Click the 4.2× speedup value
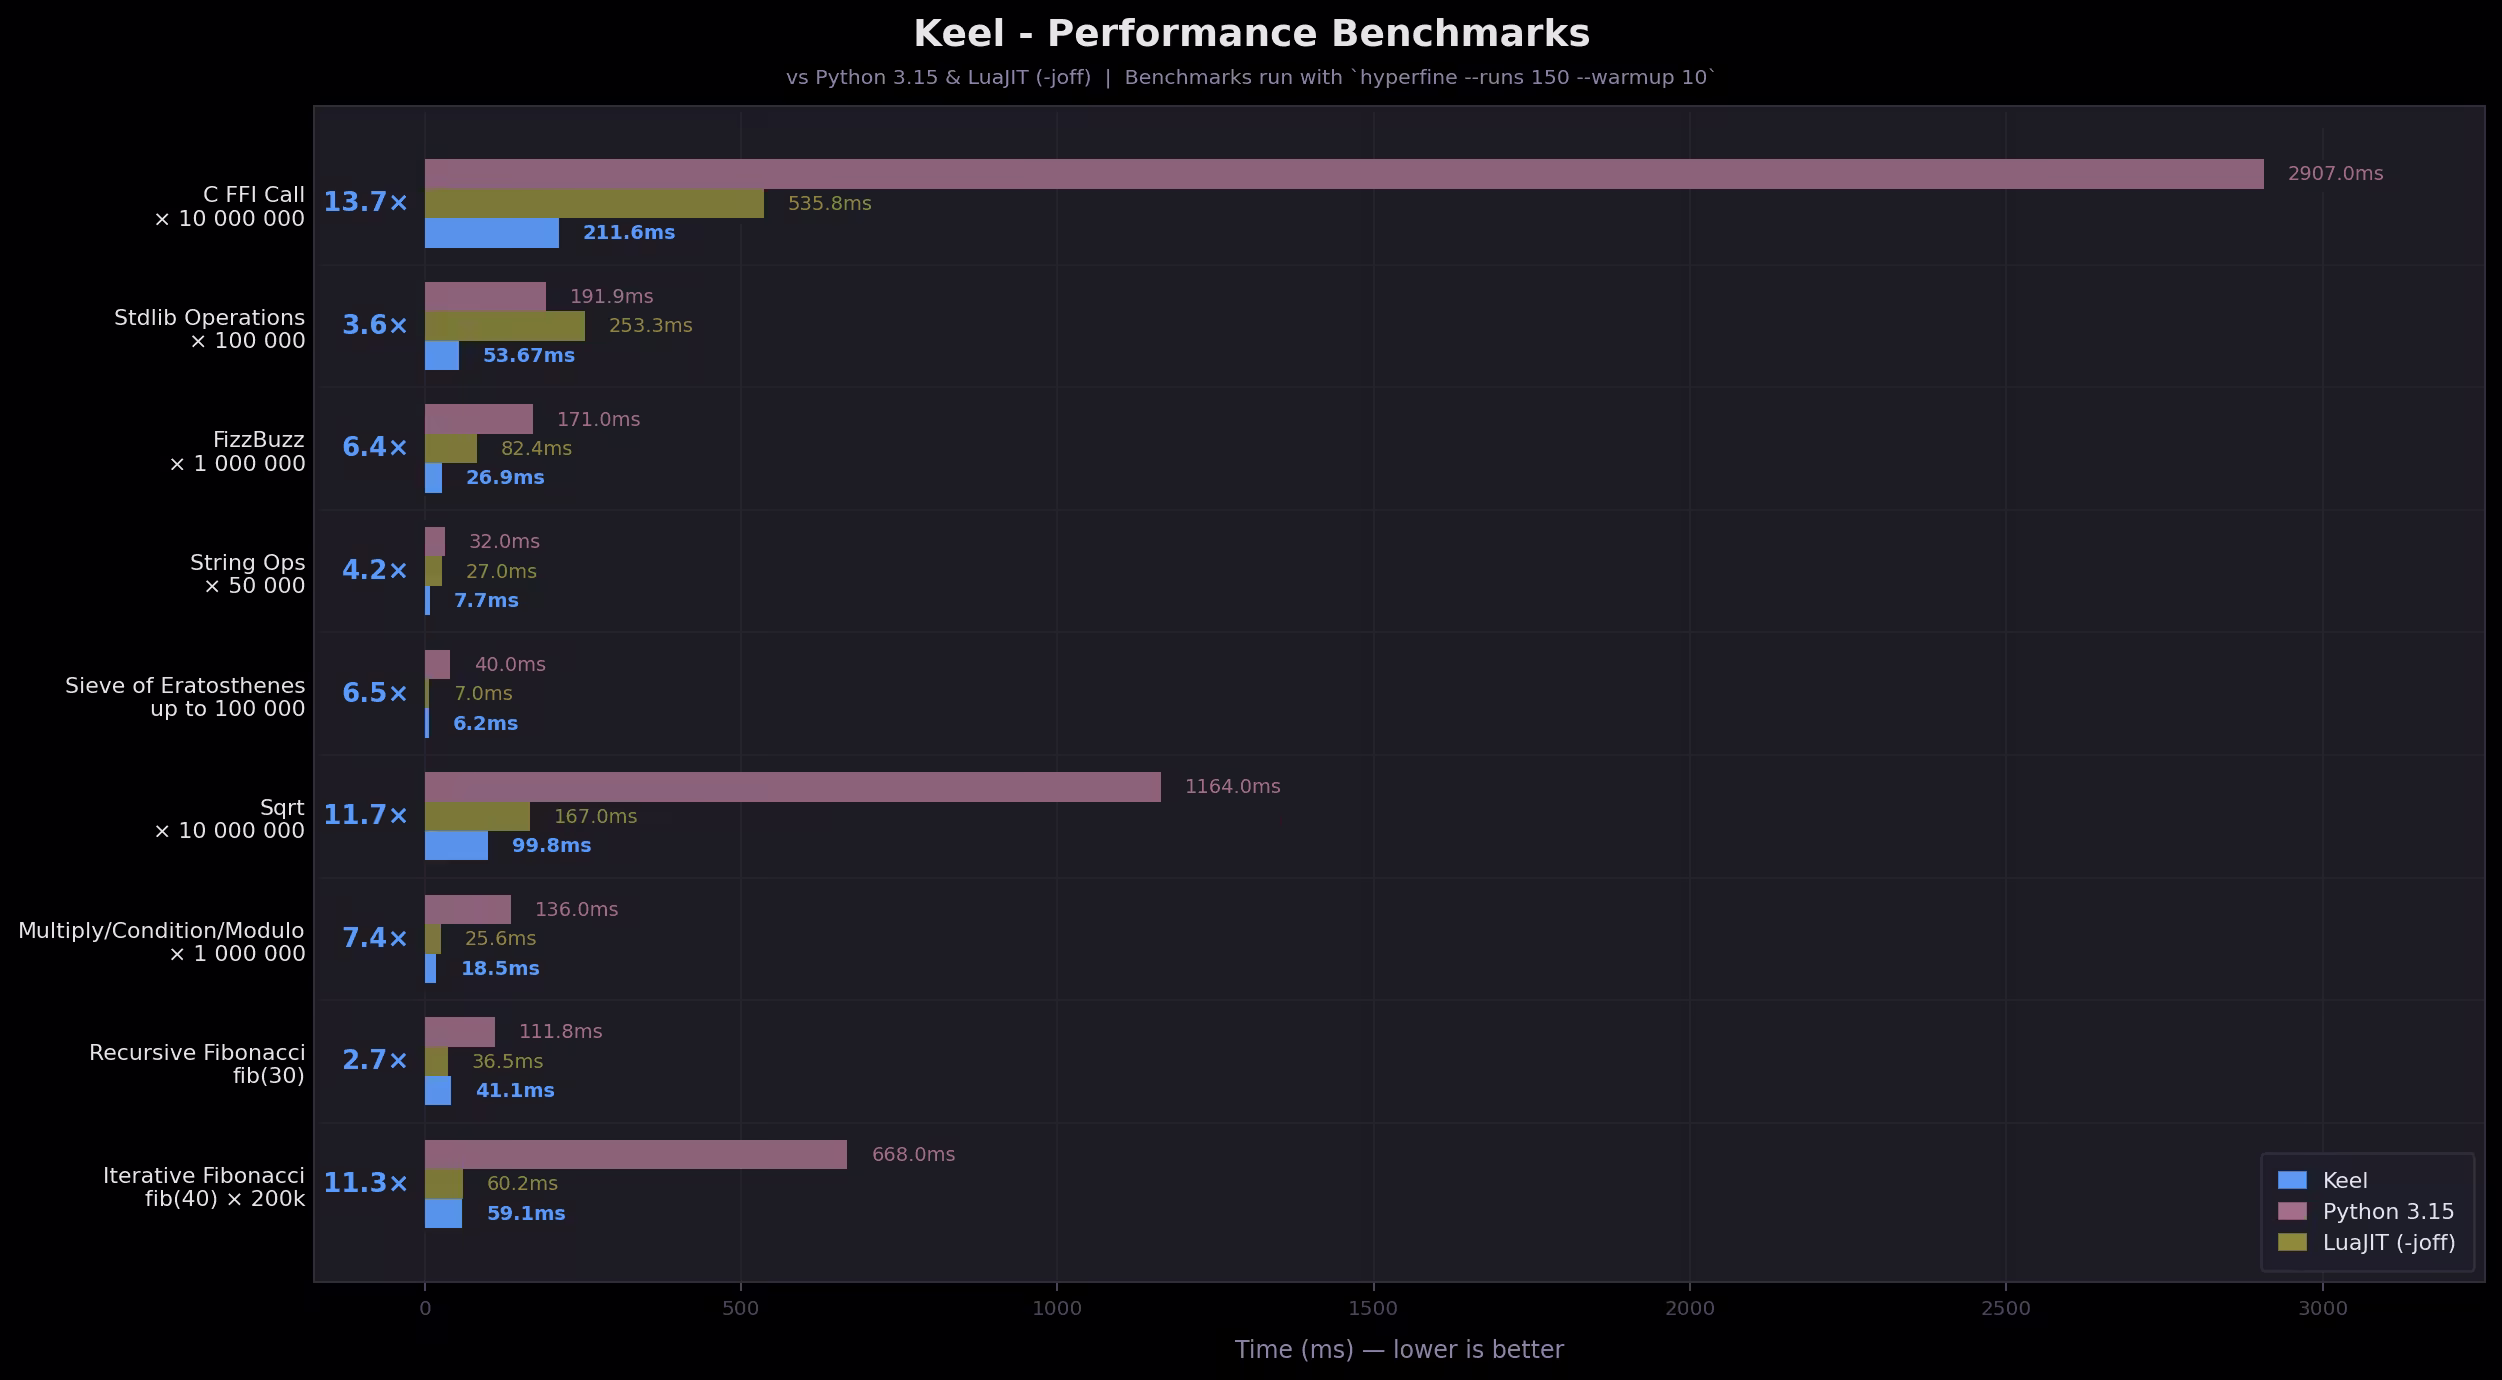This screenshot has width=2502, height=1380. (375, 570)
